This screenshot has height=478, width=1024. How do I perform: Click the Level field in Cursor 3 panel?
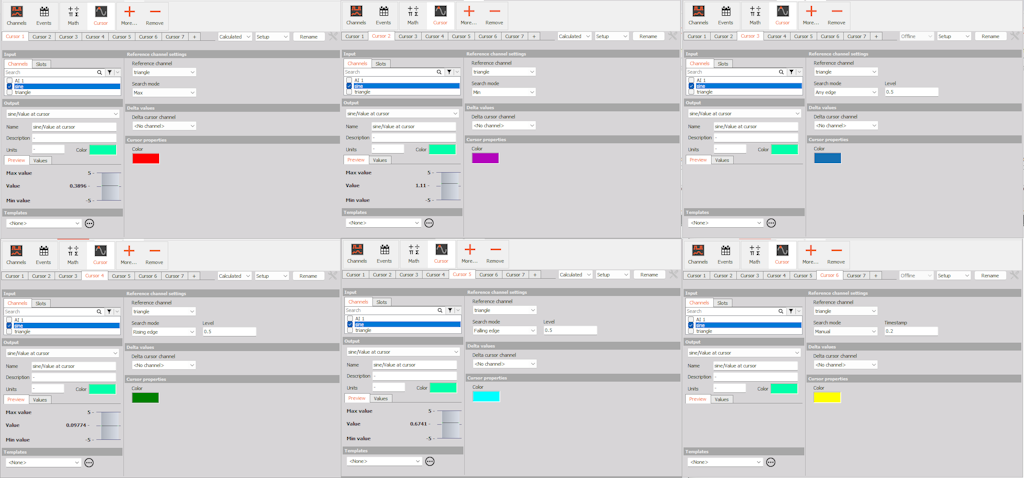pos(911,92)
